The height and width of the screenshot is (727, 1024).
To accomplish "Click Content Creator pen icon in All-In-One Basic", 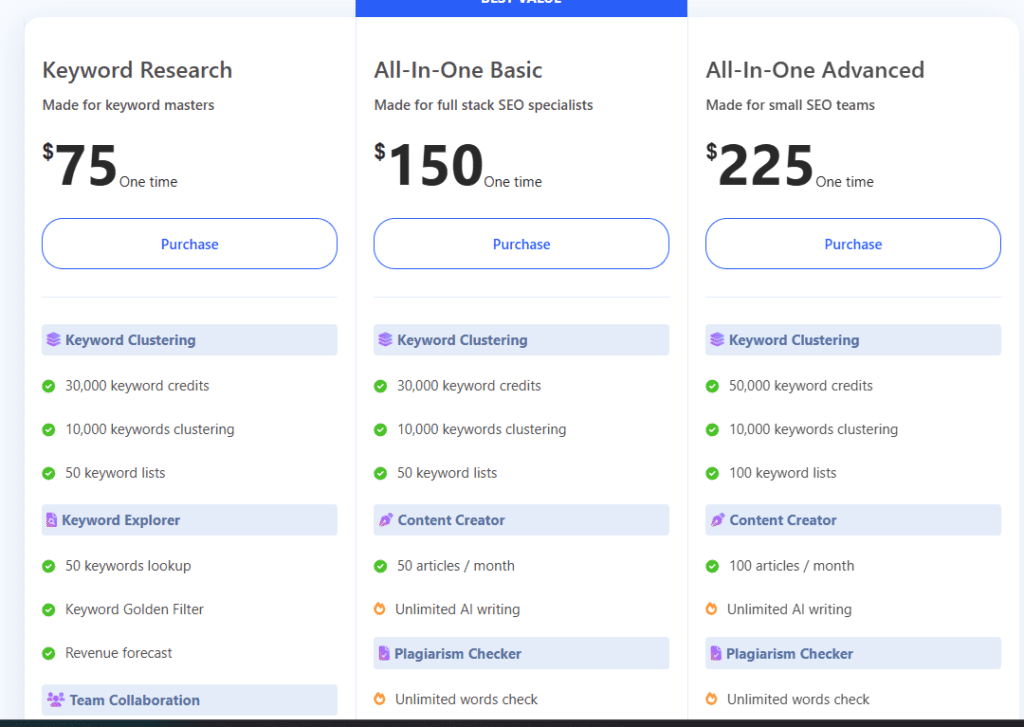I will [385, 520].
